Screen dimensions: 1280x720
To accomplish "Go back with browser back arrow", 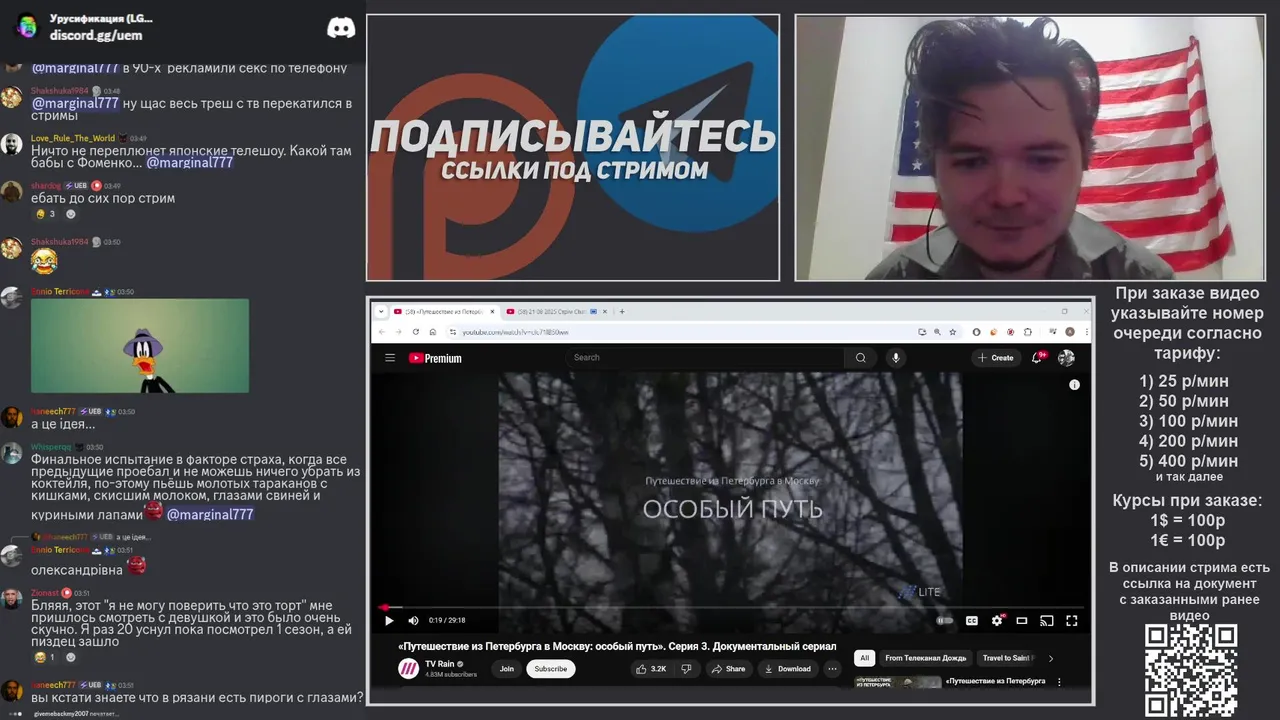I will [x=381, y=331].
